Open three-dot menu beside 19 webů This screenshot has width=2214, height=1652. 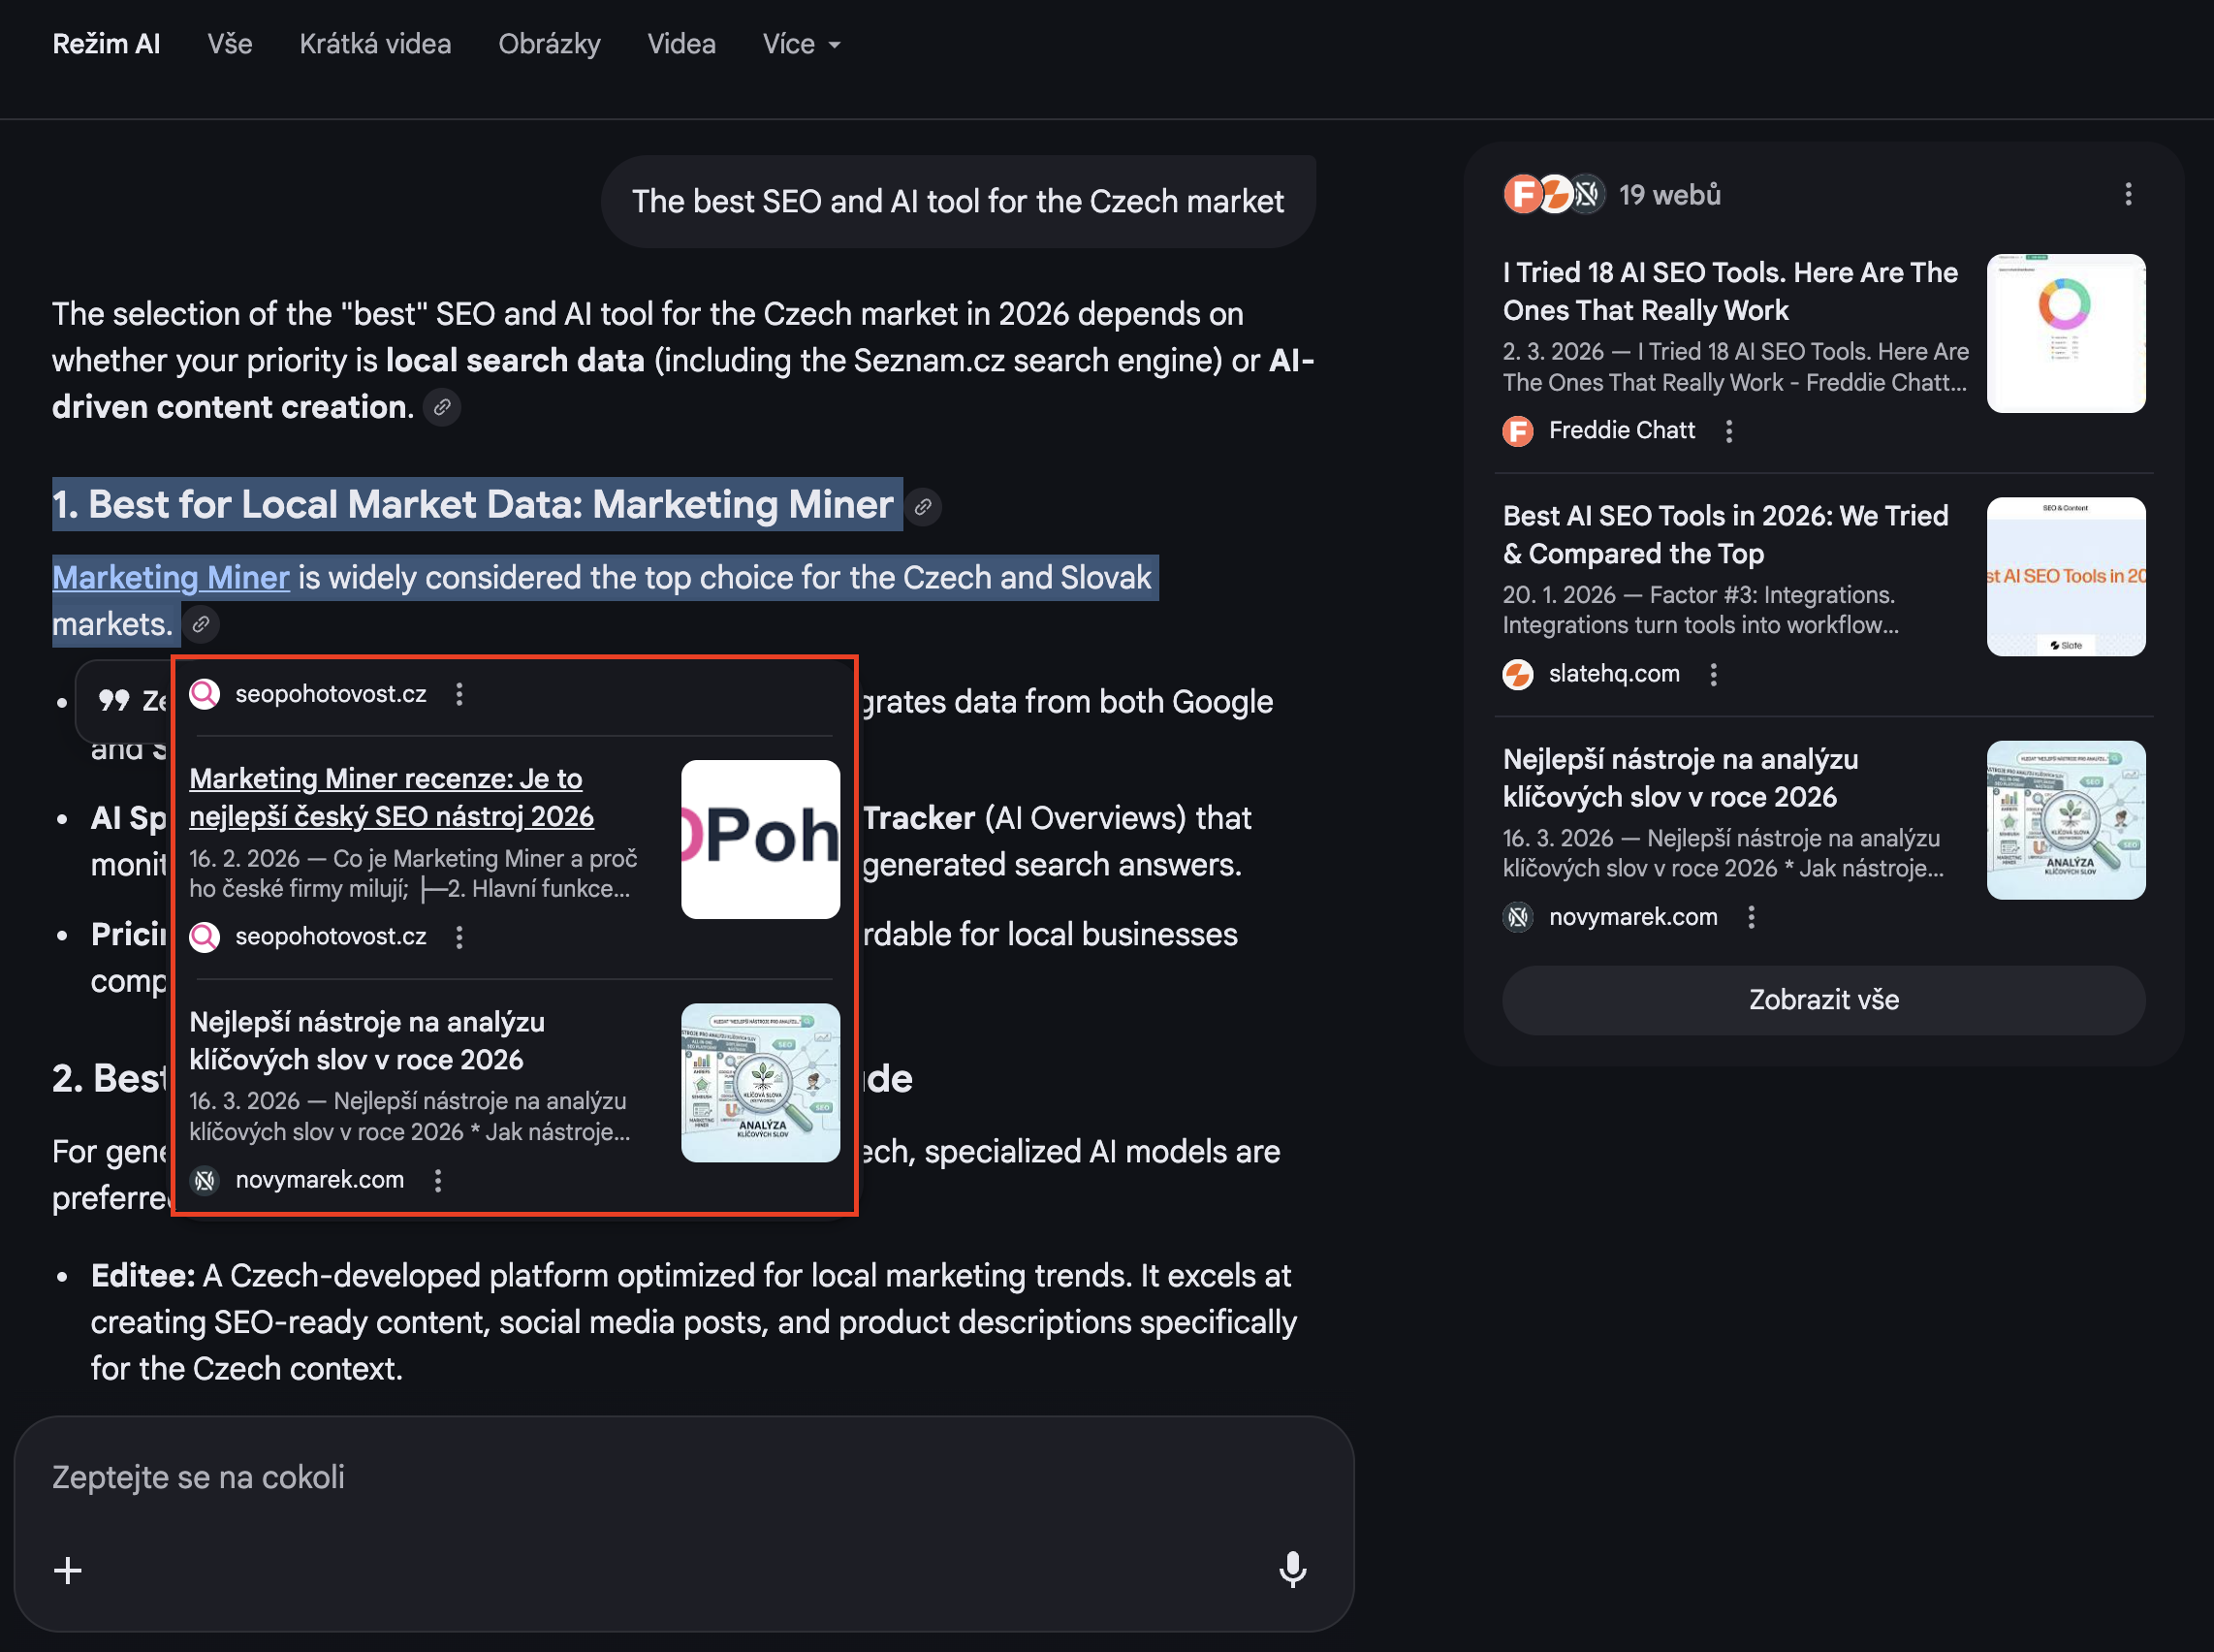(2128, 195)
